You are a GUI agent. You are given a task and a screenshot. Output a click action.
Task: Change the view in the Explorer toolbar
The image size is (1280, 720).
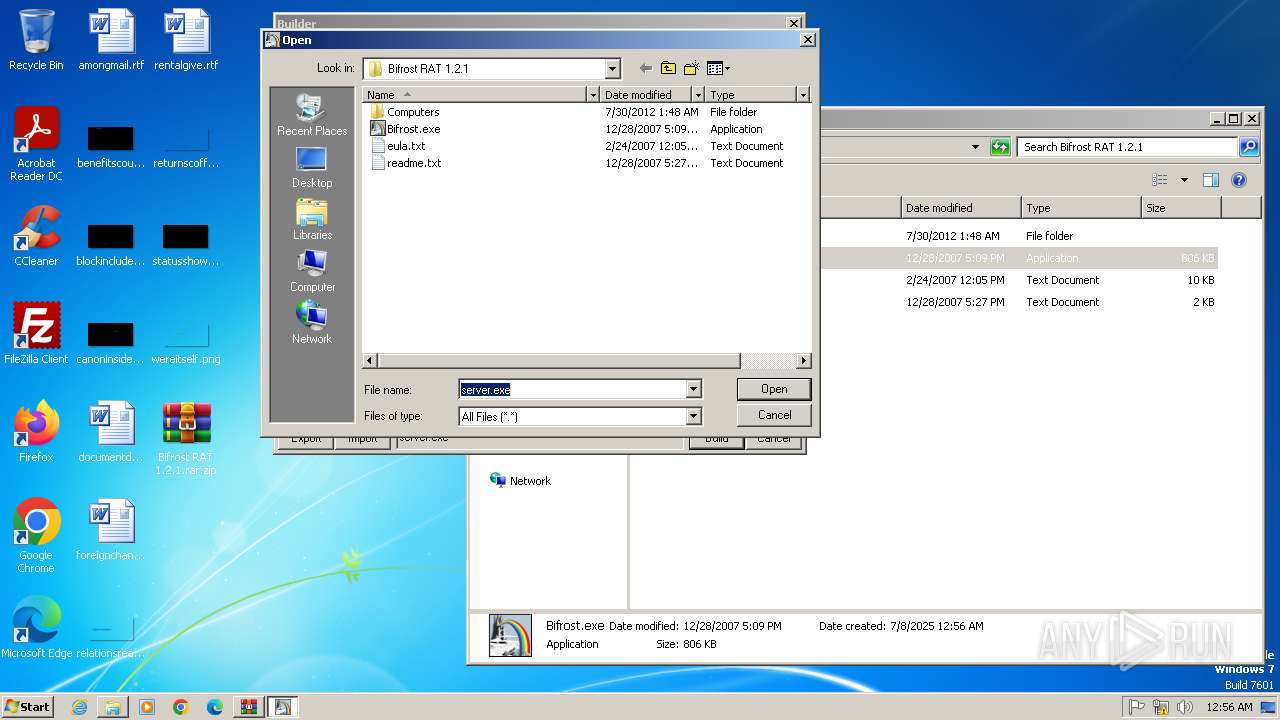(1160, 180)
